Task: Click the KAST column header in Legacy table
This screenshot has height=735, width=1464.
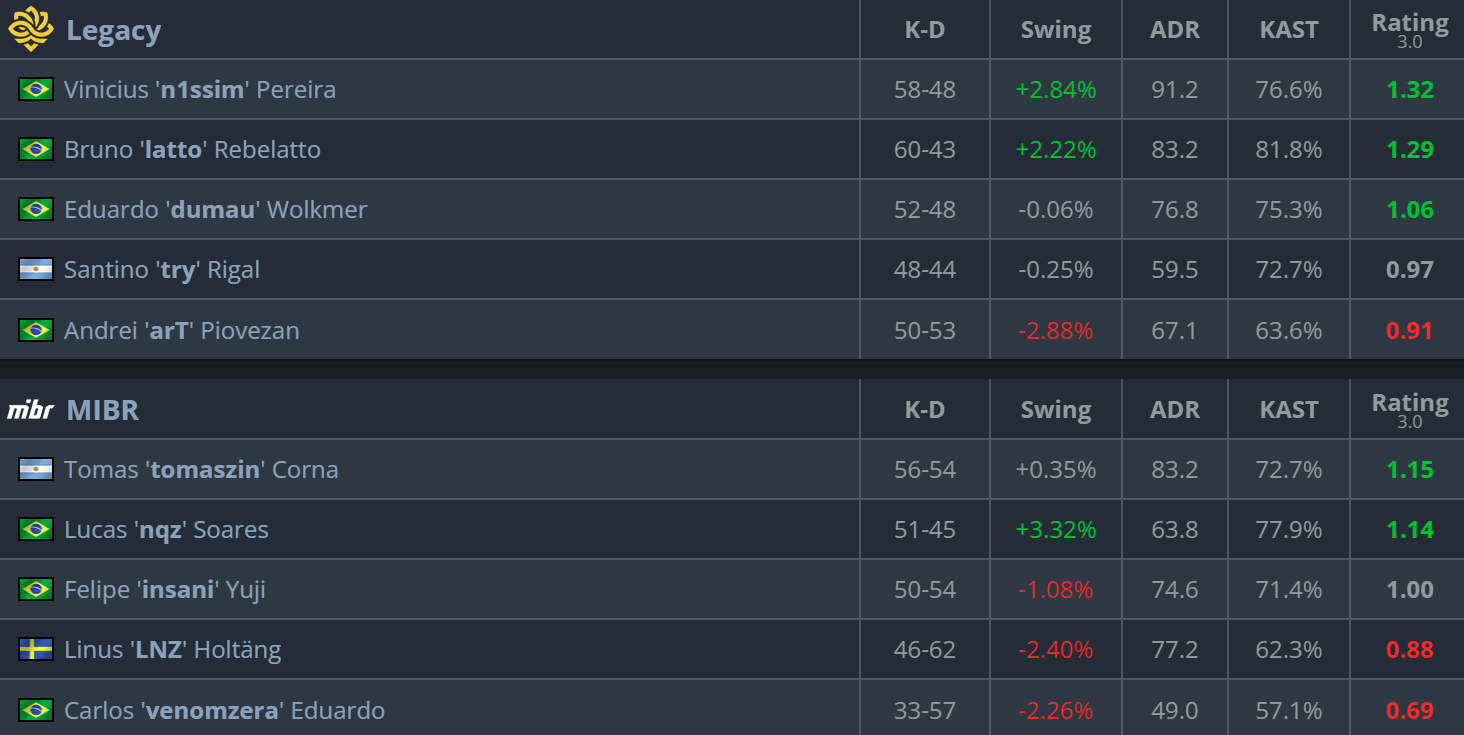Action: pos(1289,30)
